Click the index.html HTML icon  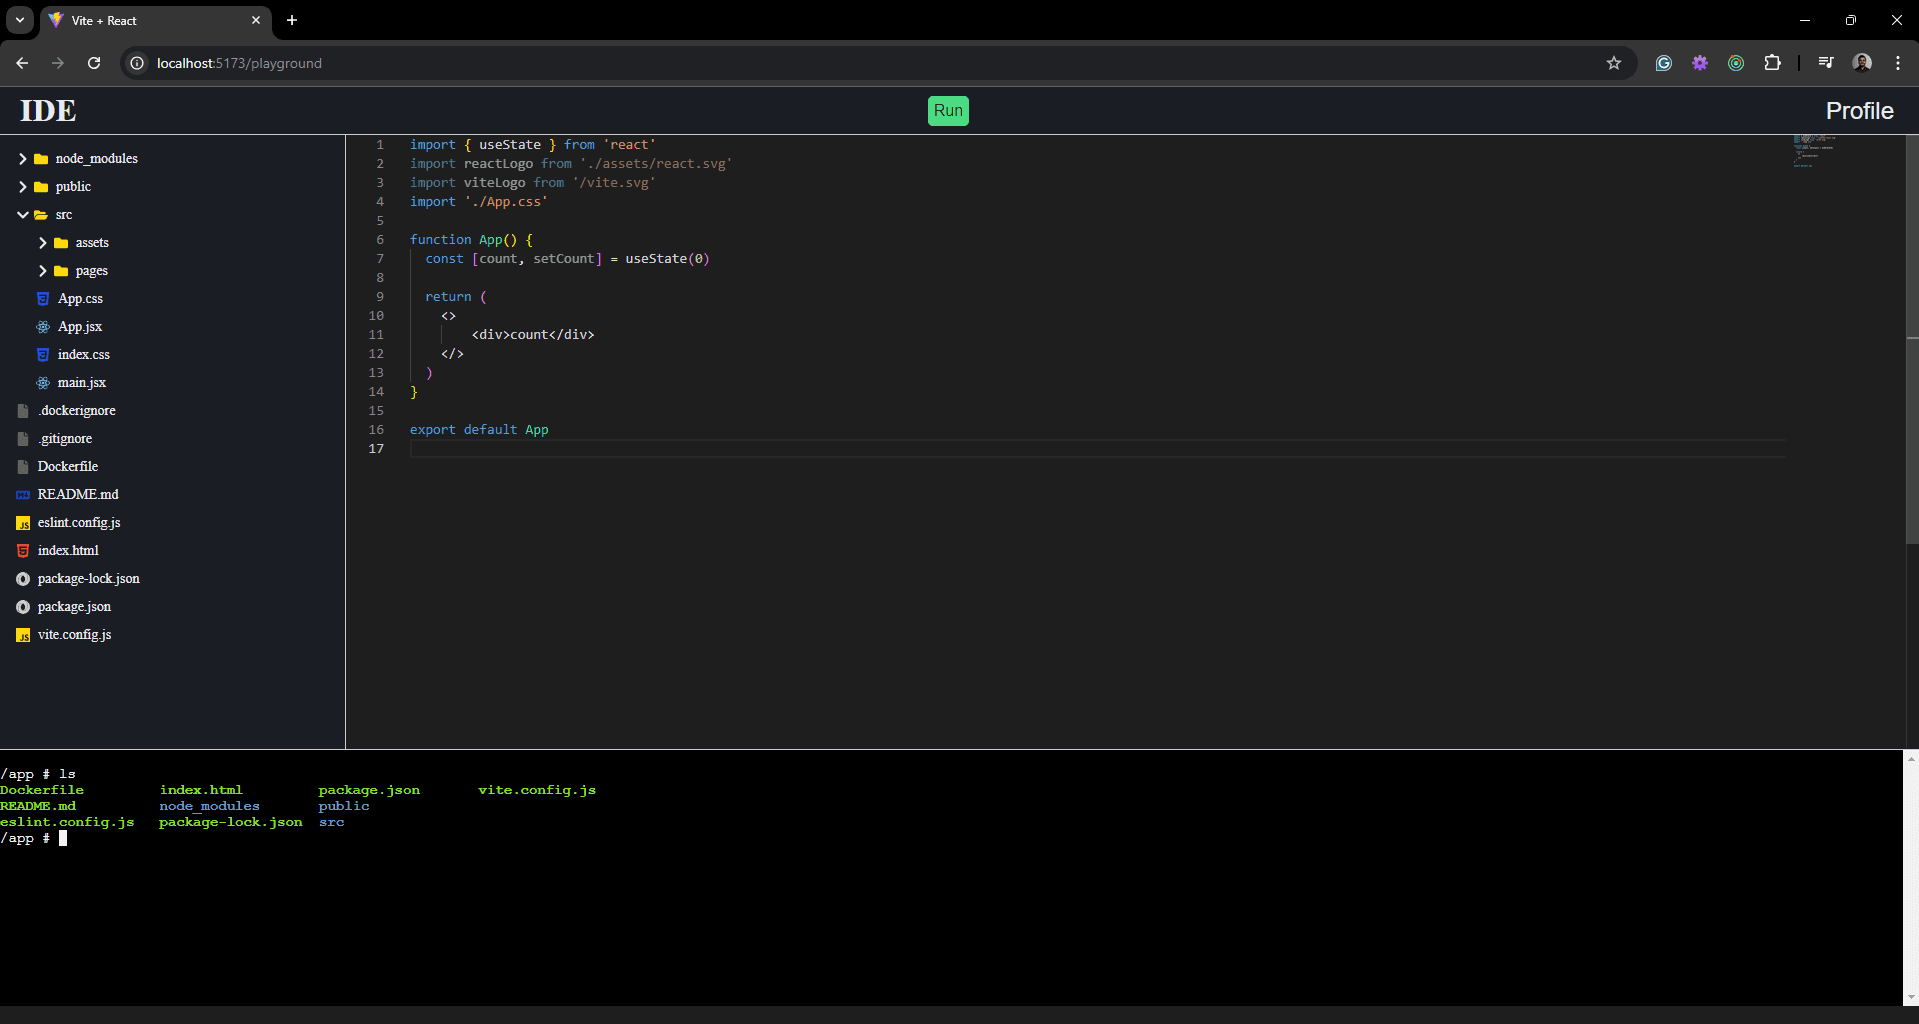tap(23, 551)
